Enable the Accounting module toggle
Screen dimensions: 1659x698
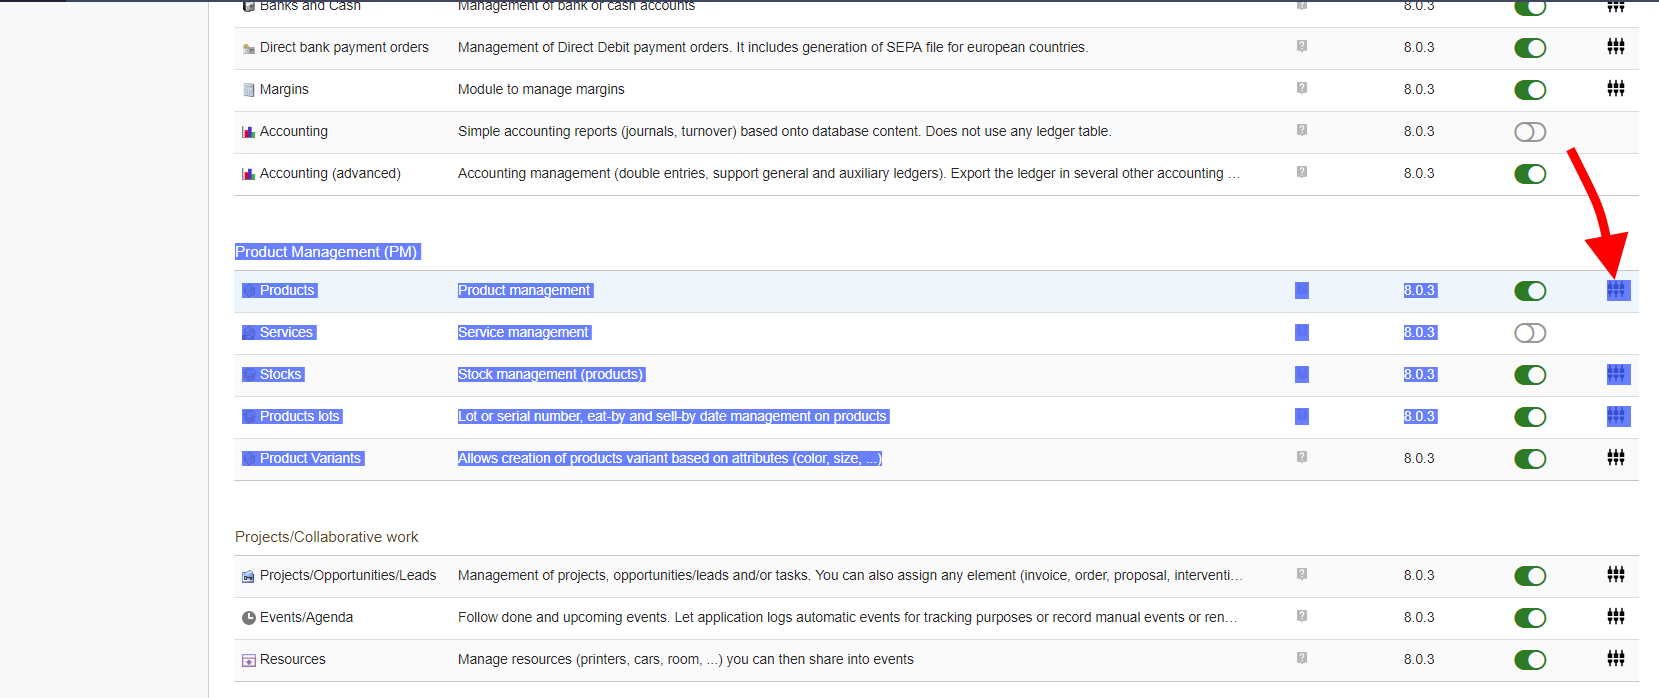1530,132
